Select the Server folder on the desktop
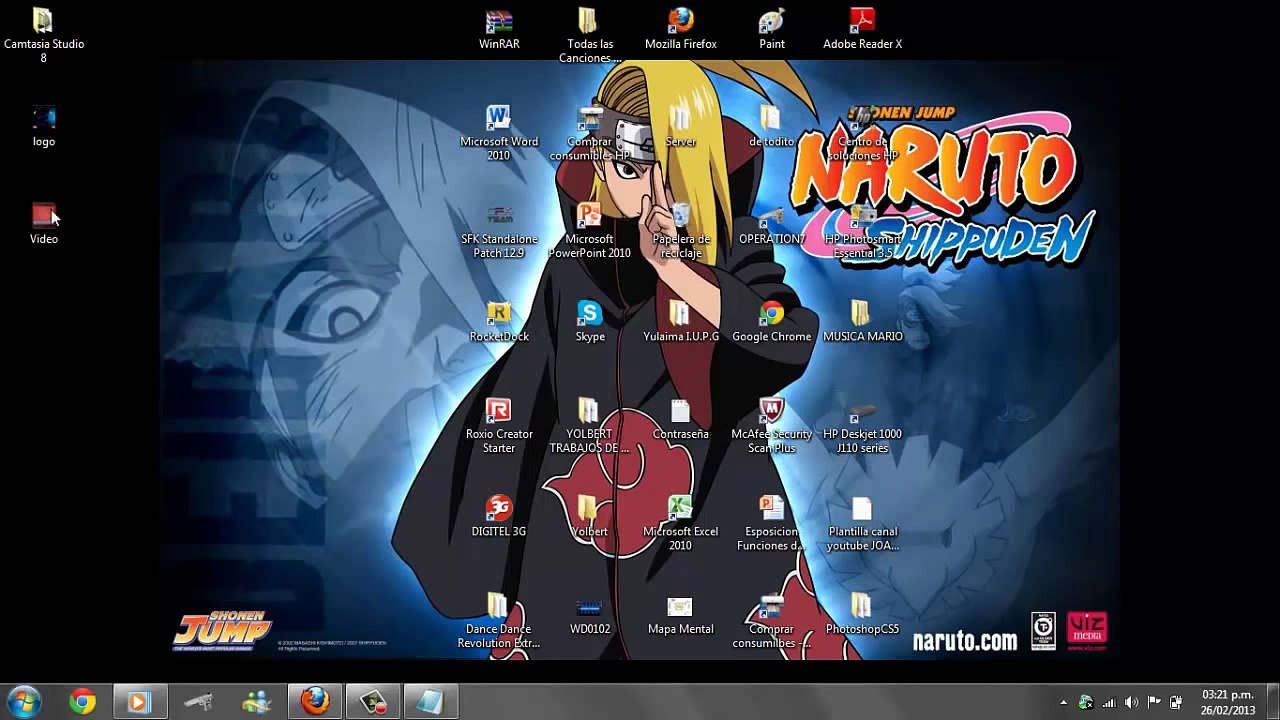 click(681, 126)
